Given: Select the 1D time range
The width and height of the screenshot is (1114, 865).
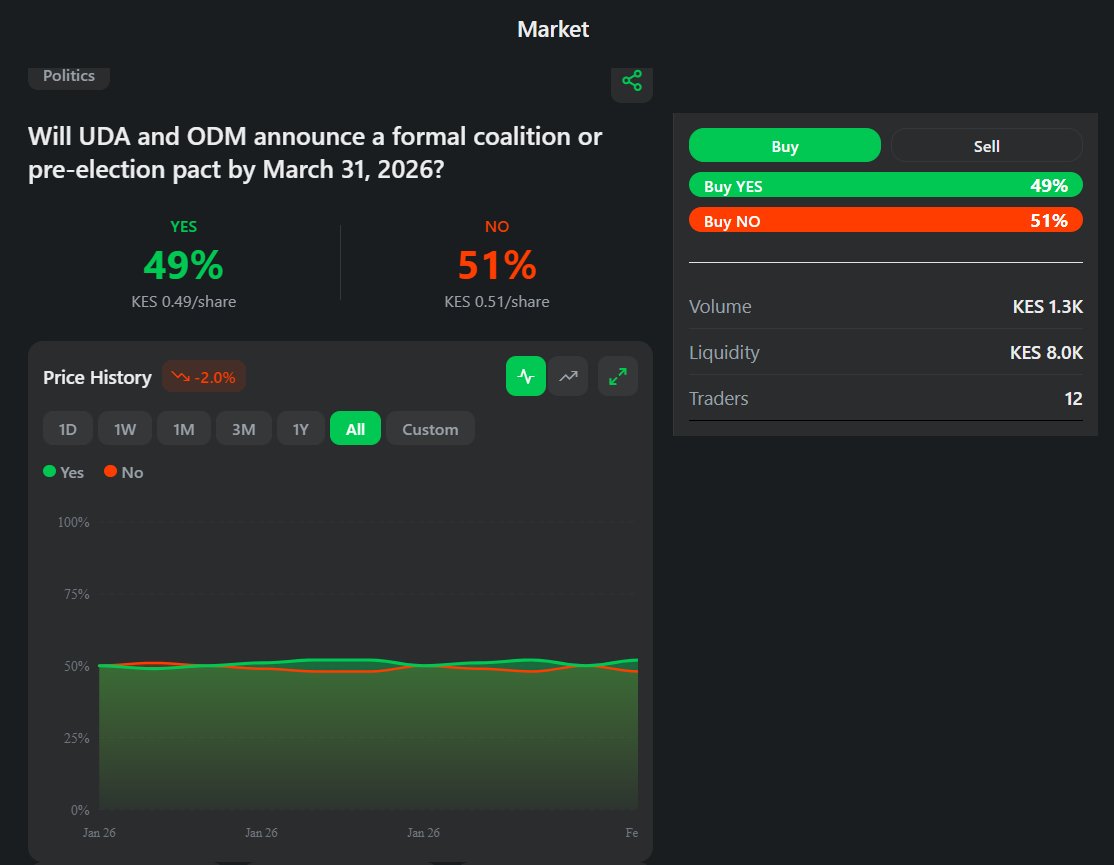Looking at the screenshot, I should (67, 429).
